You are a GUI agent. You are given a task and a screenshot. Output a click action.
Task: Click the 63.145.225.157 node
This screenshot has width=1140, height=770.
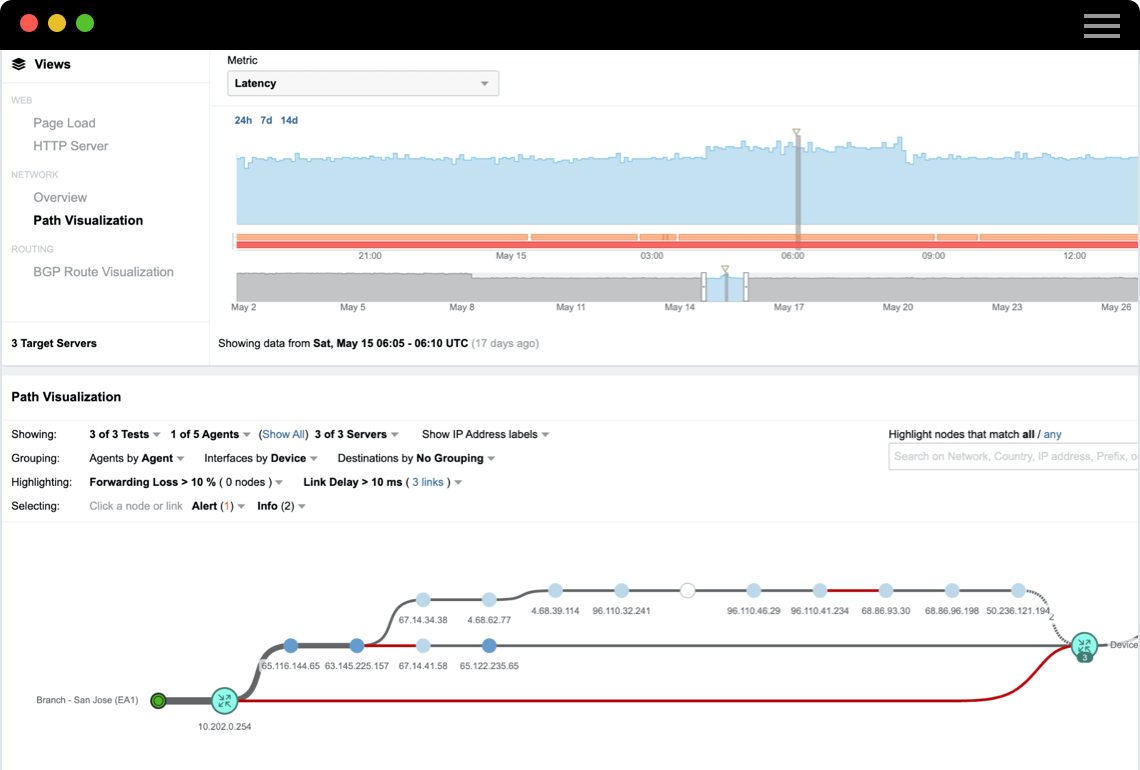click(x=357, y=646)
